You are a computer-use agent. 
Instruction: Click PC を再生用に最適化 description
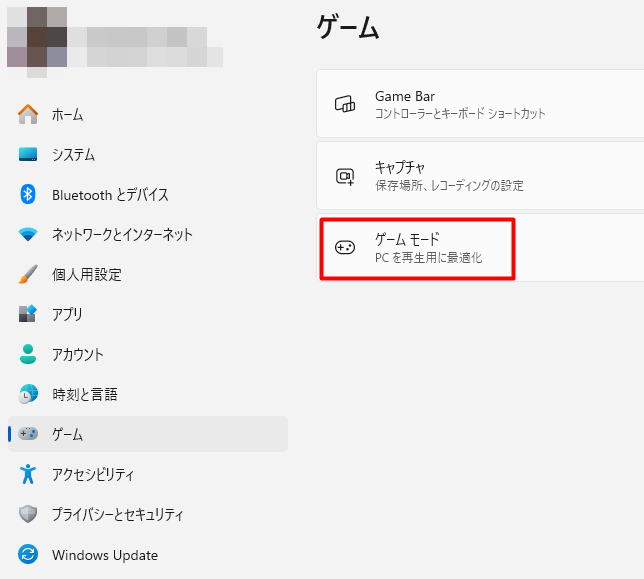(x=428, y=257)
